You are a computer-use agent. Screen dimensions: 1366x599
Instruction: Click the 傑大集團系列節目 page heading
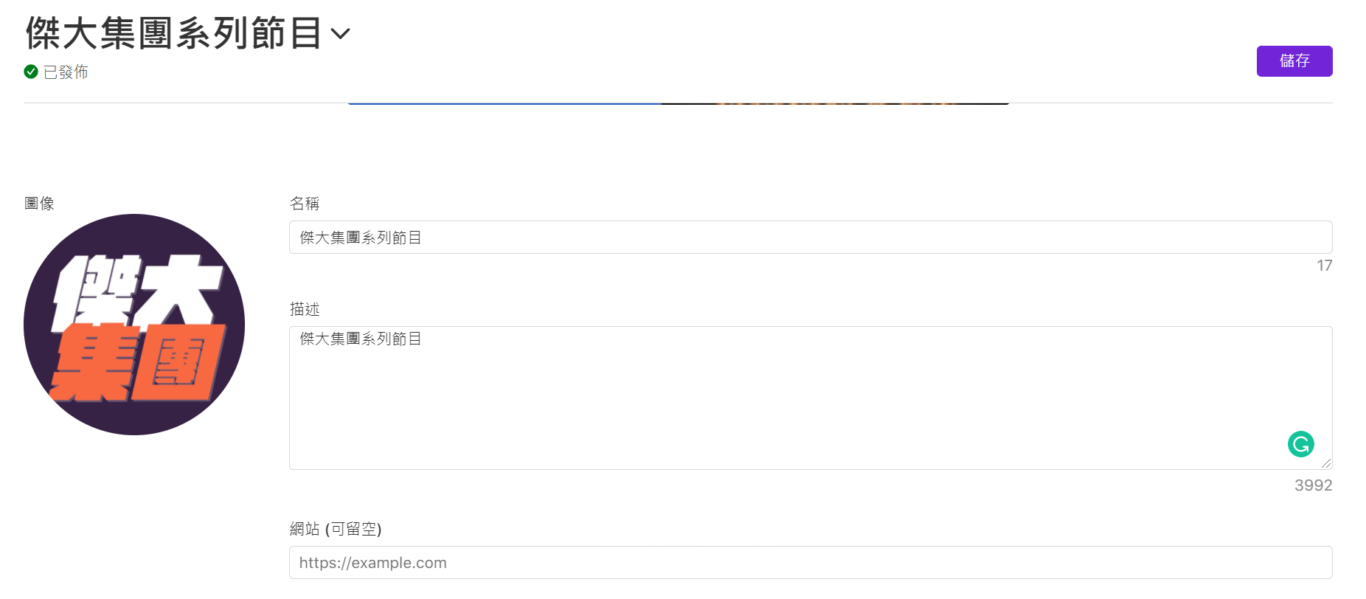[x=174, y=33]
